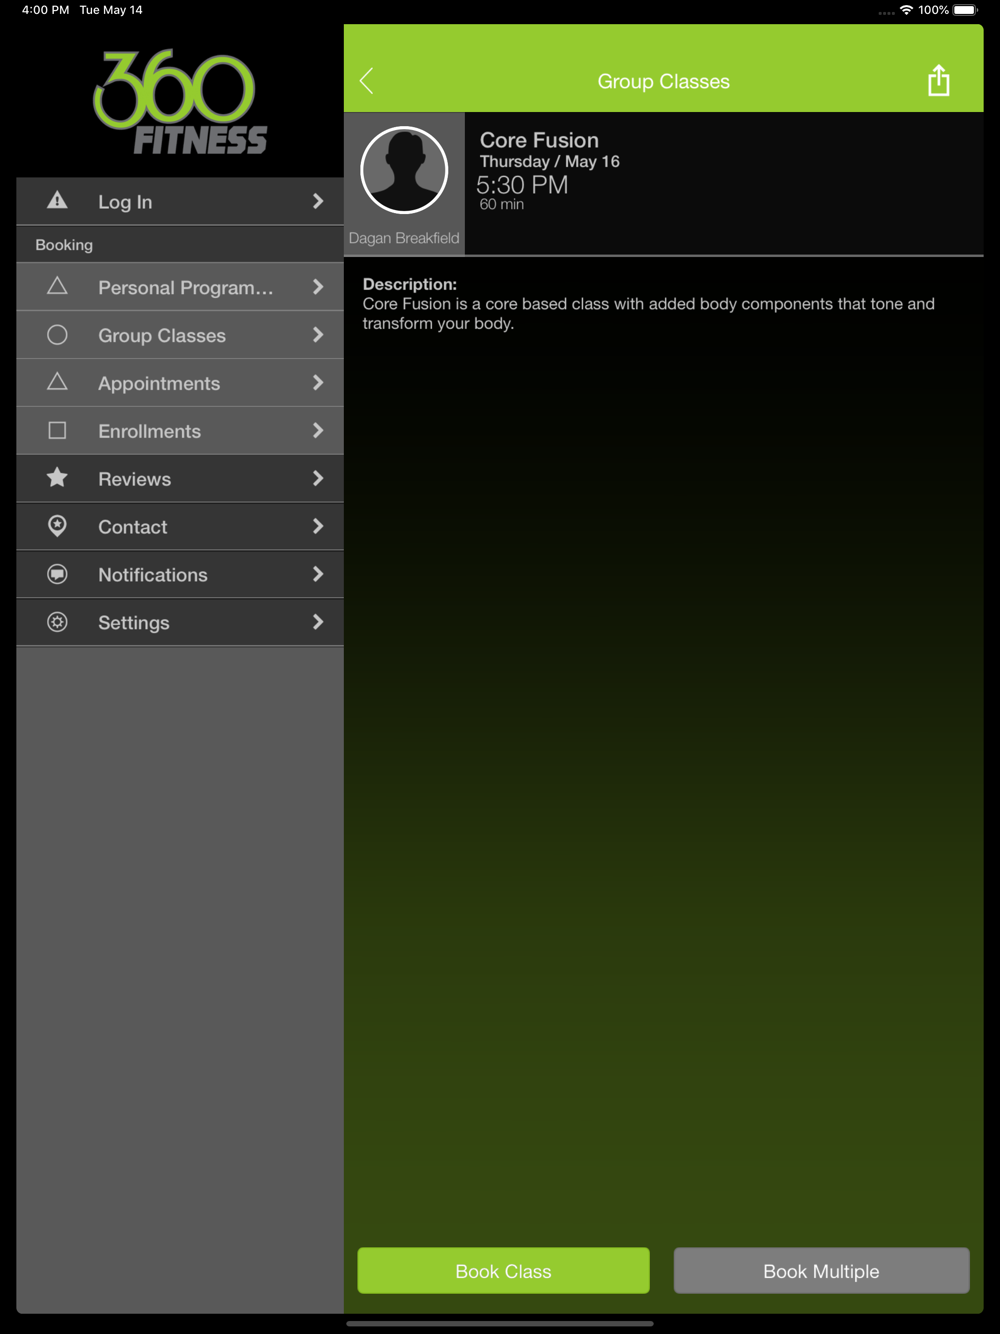1000x1334 pixels.
Task: Tap the Group Classes circle icon
Action: (x=58, y=335)
